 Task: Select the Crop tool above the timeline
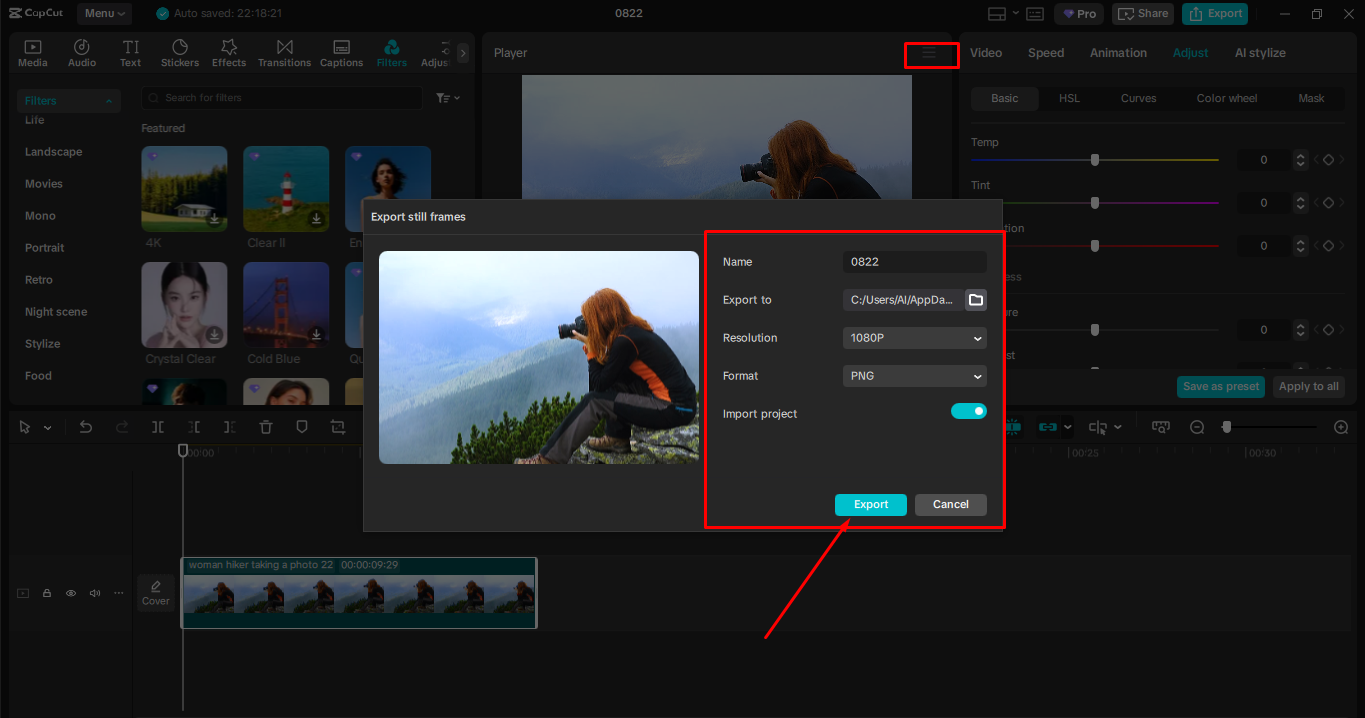338,427
